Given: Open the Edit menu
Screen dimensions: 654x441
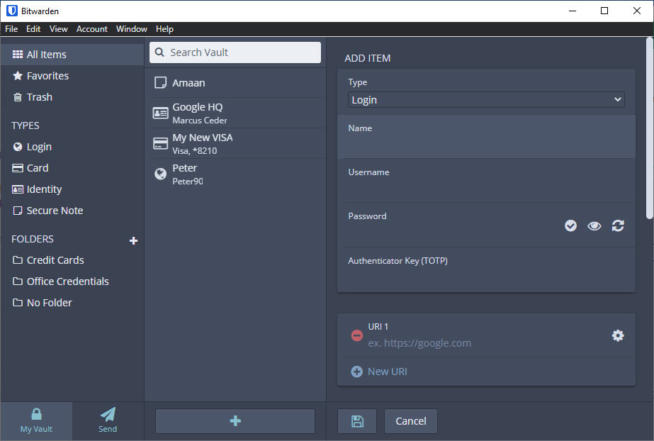Looking at the screenshot, I should 33,29.
